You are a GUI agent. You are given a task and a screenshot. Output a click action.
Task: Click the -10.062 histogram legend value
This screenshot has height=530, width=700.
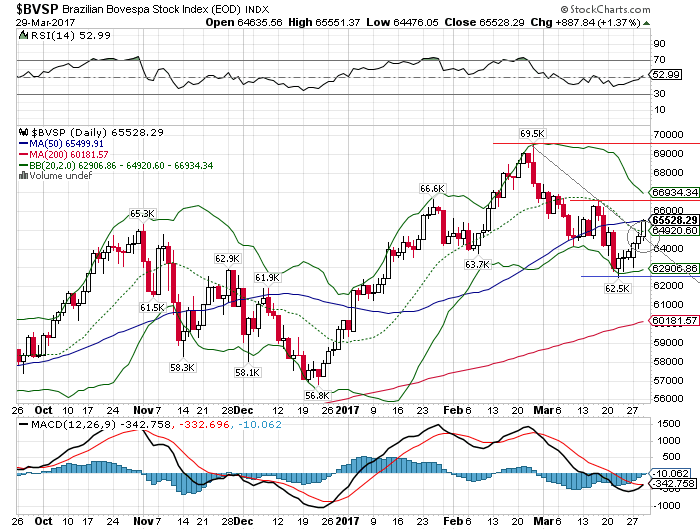[259, 424]
